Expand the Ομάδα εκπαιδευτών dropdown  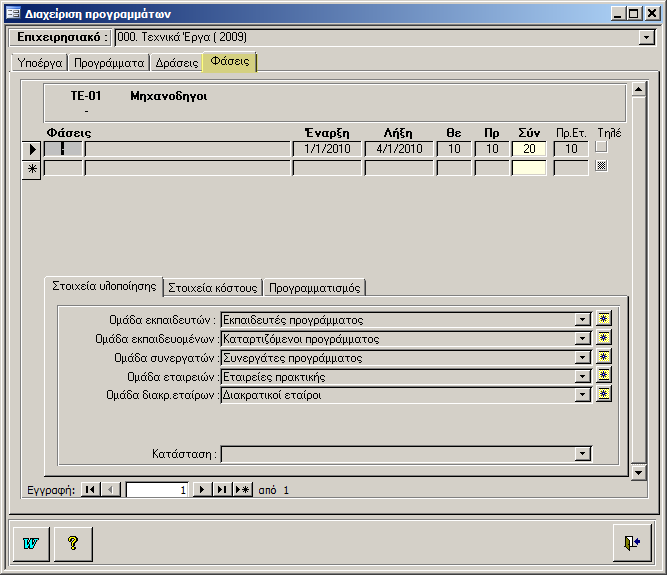click(x=583, y=320)
